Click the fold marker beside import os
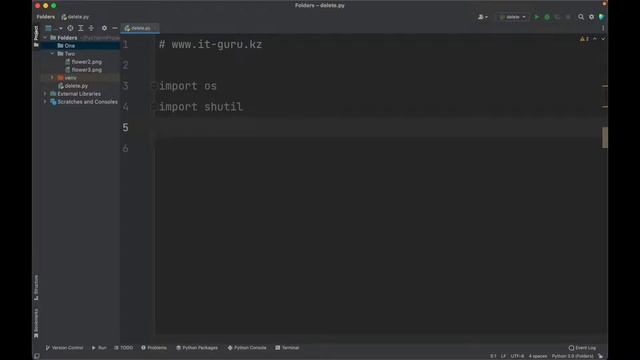This screenshot has height=360, width=640. (154, 86)
